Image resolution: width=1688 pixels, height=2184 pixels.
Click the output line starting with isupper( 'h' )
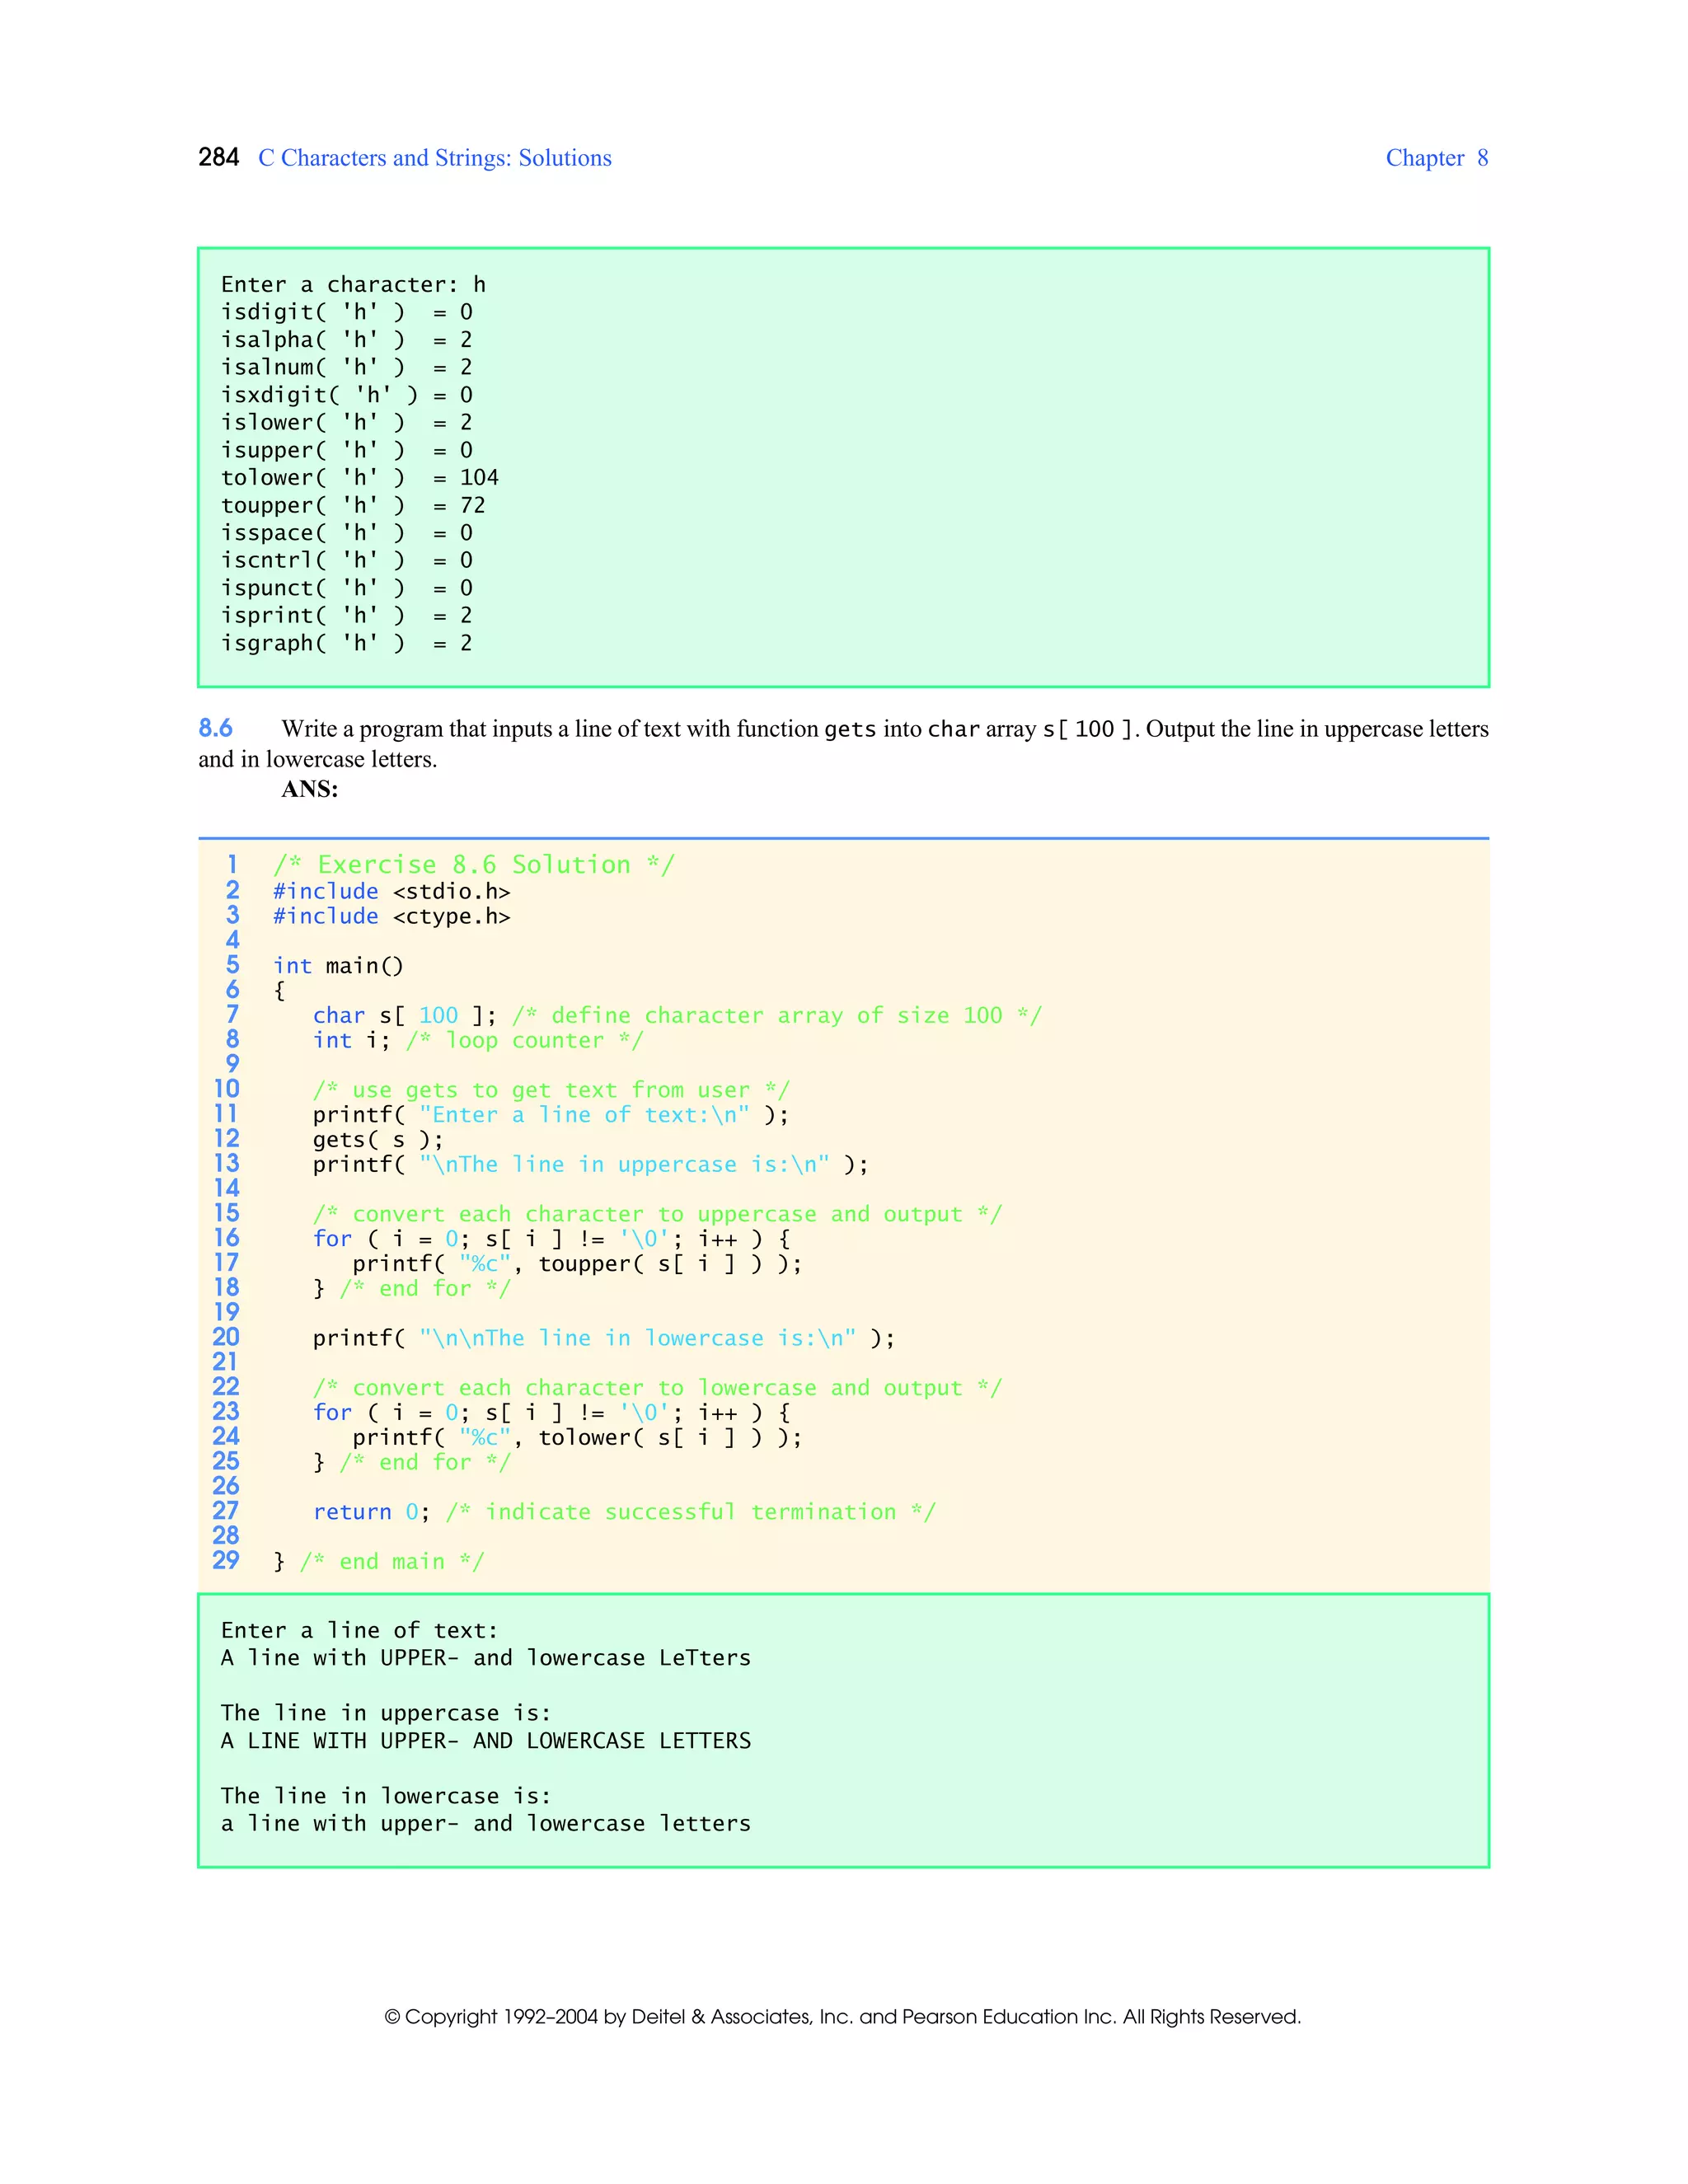pos(346,451)
